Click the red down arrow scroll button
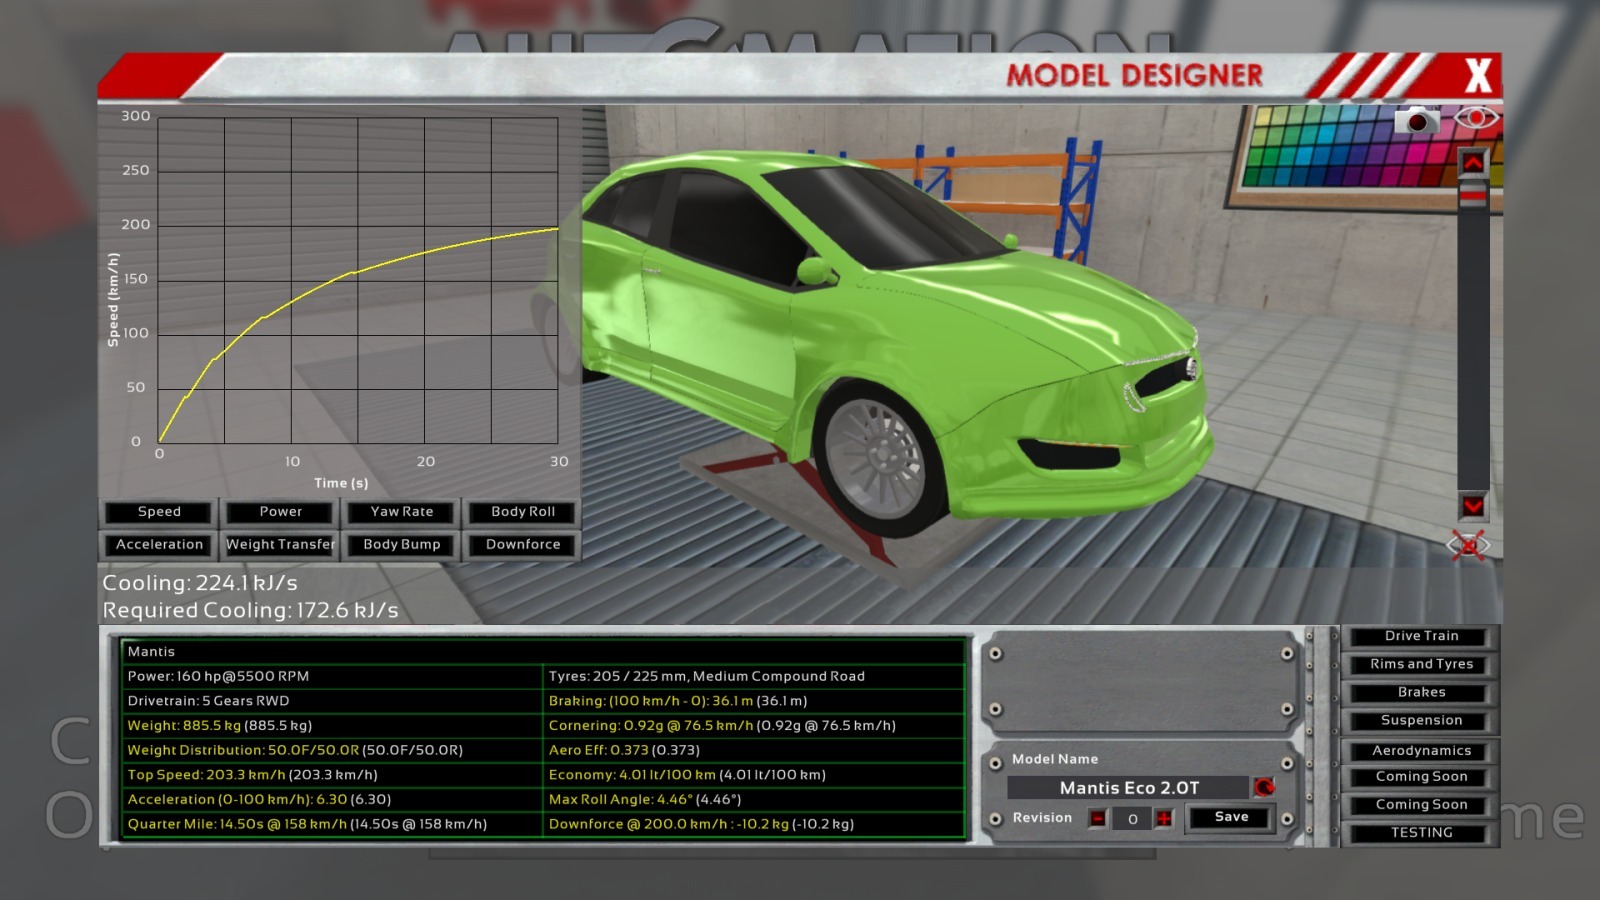 [x=1473, y=506]
